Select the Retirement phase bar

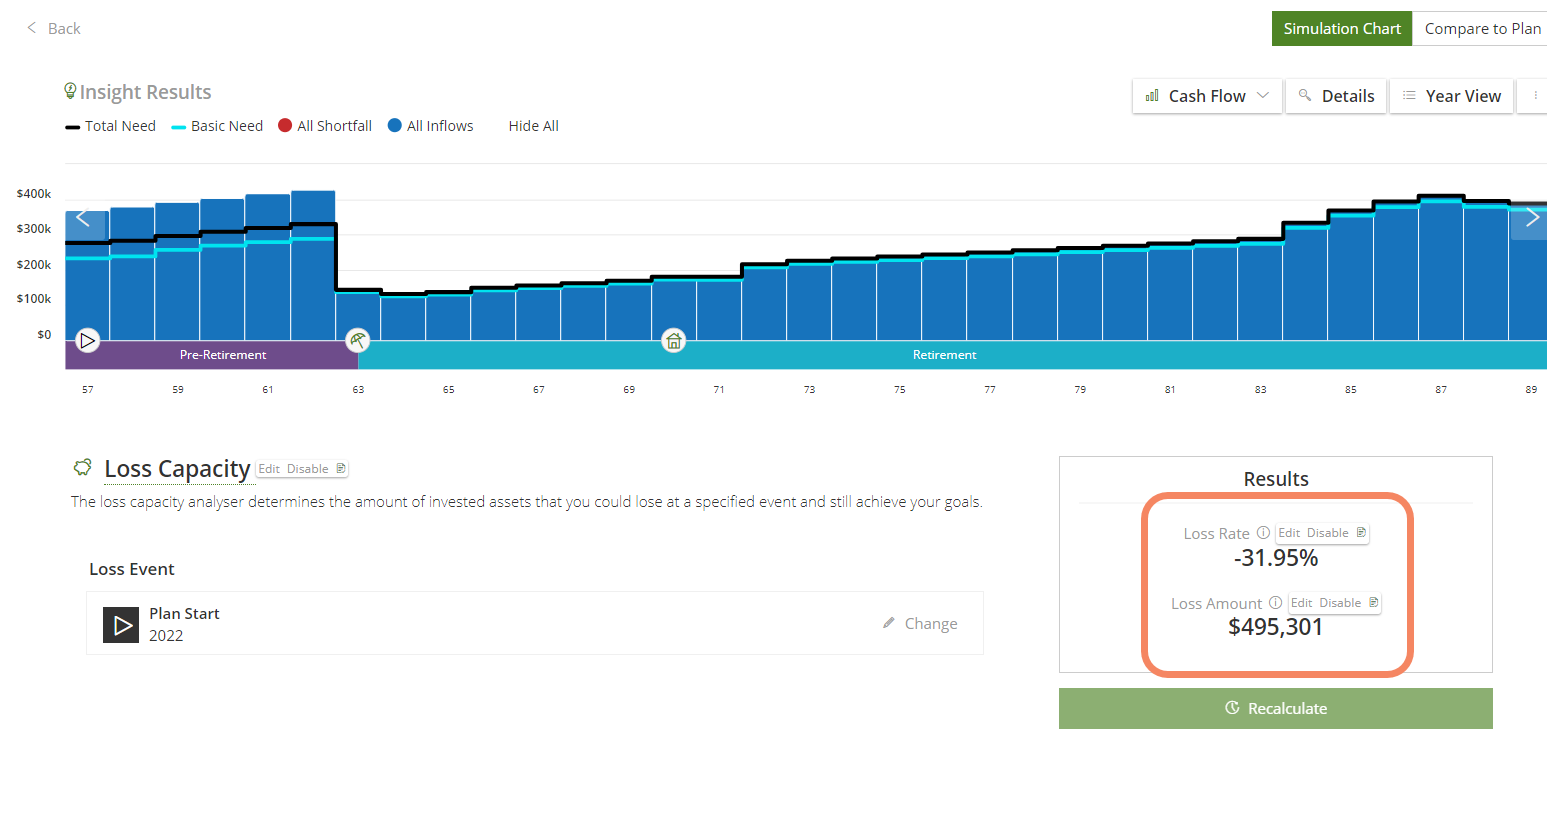pyautogui.click(x=952, y=355)
